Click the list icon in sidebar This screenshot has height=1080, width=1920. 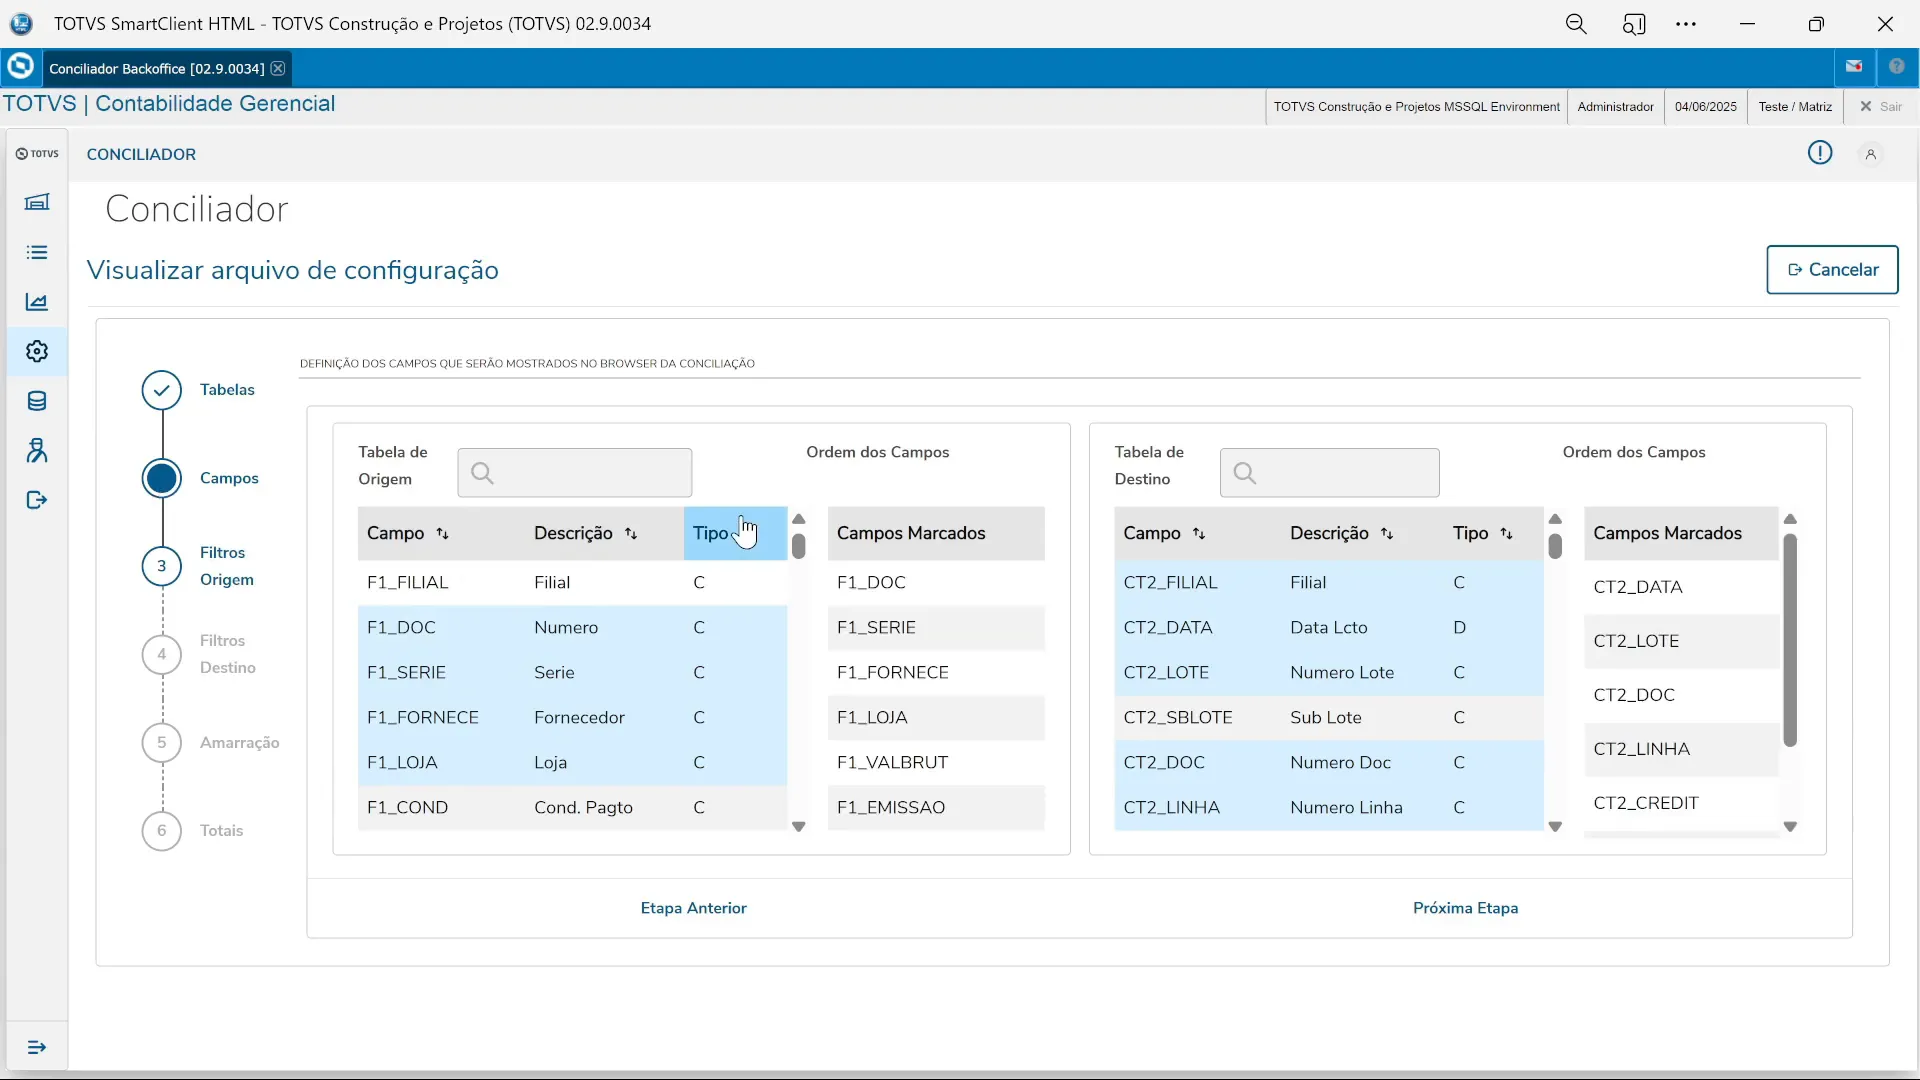[x=37, y=252]
